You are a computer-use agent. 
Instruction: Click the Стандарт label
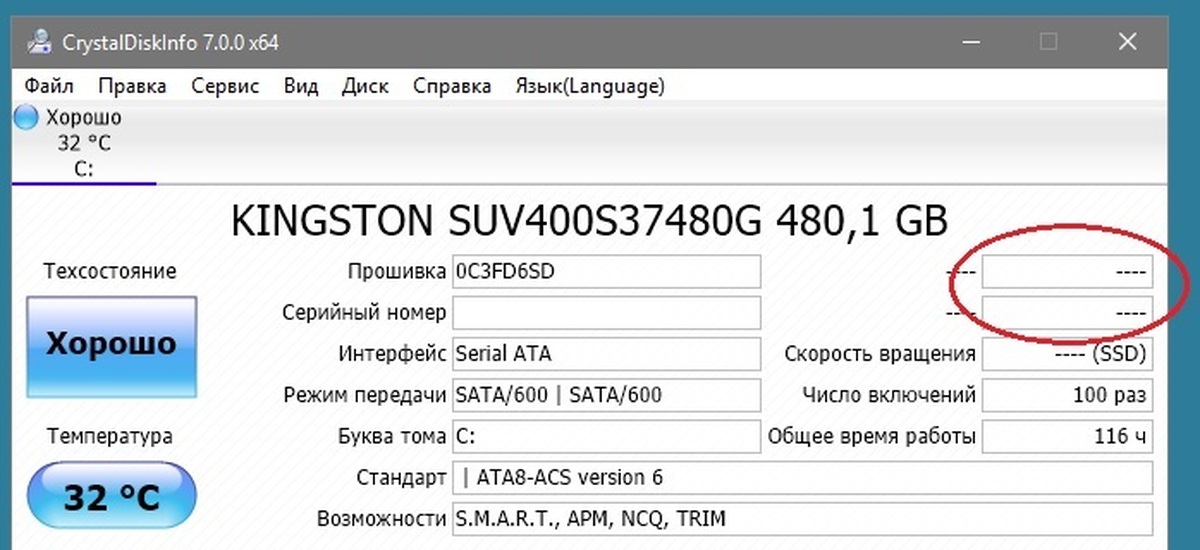[x=401, y=478]
